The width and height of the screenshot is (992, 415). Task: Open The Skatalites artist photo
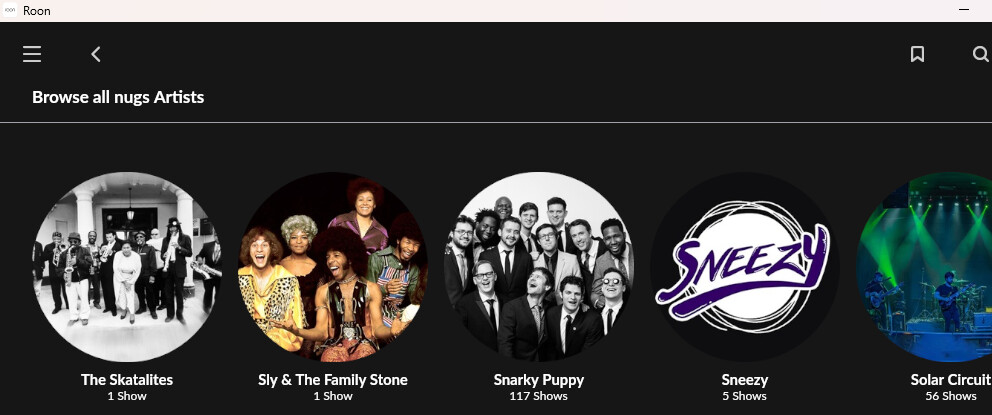127,267
